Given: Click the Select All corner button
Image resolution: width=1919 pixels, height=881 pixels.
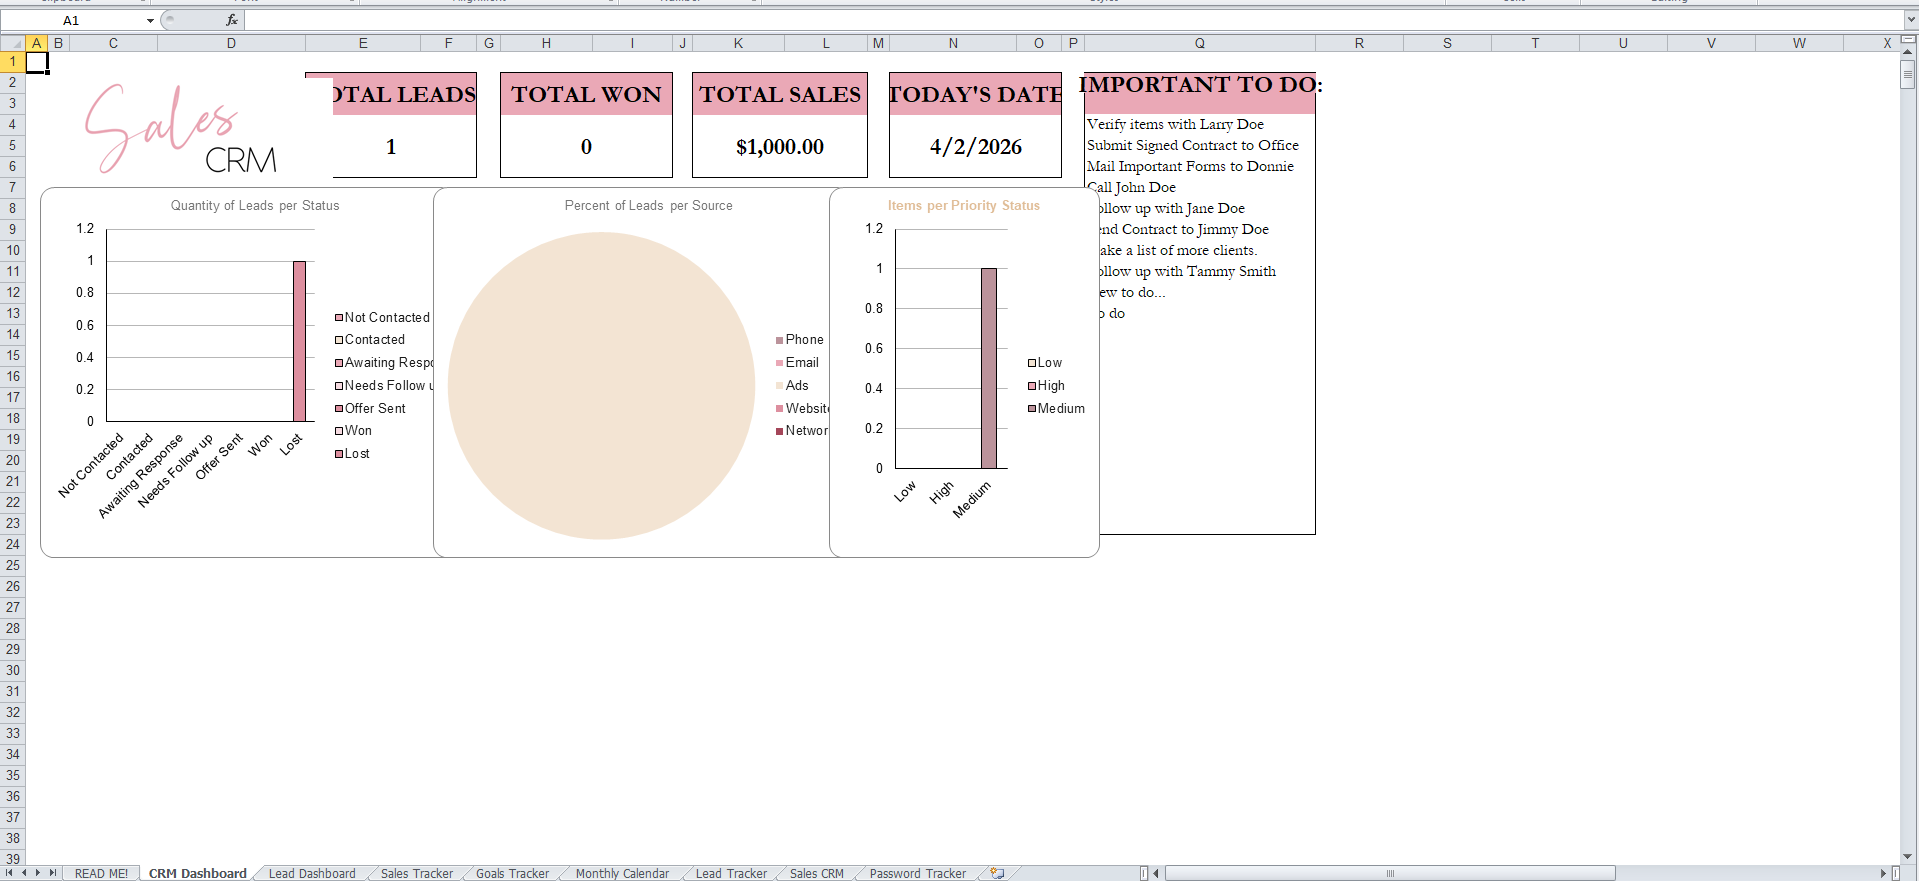Looking at the screenshot, I should [x=12, y=43].
